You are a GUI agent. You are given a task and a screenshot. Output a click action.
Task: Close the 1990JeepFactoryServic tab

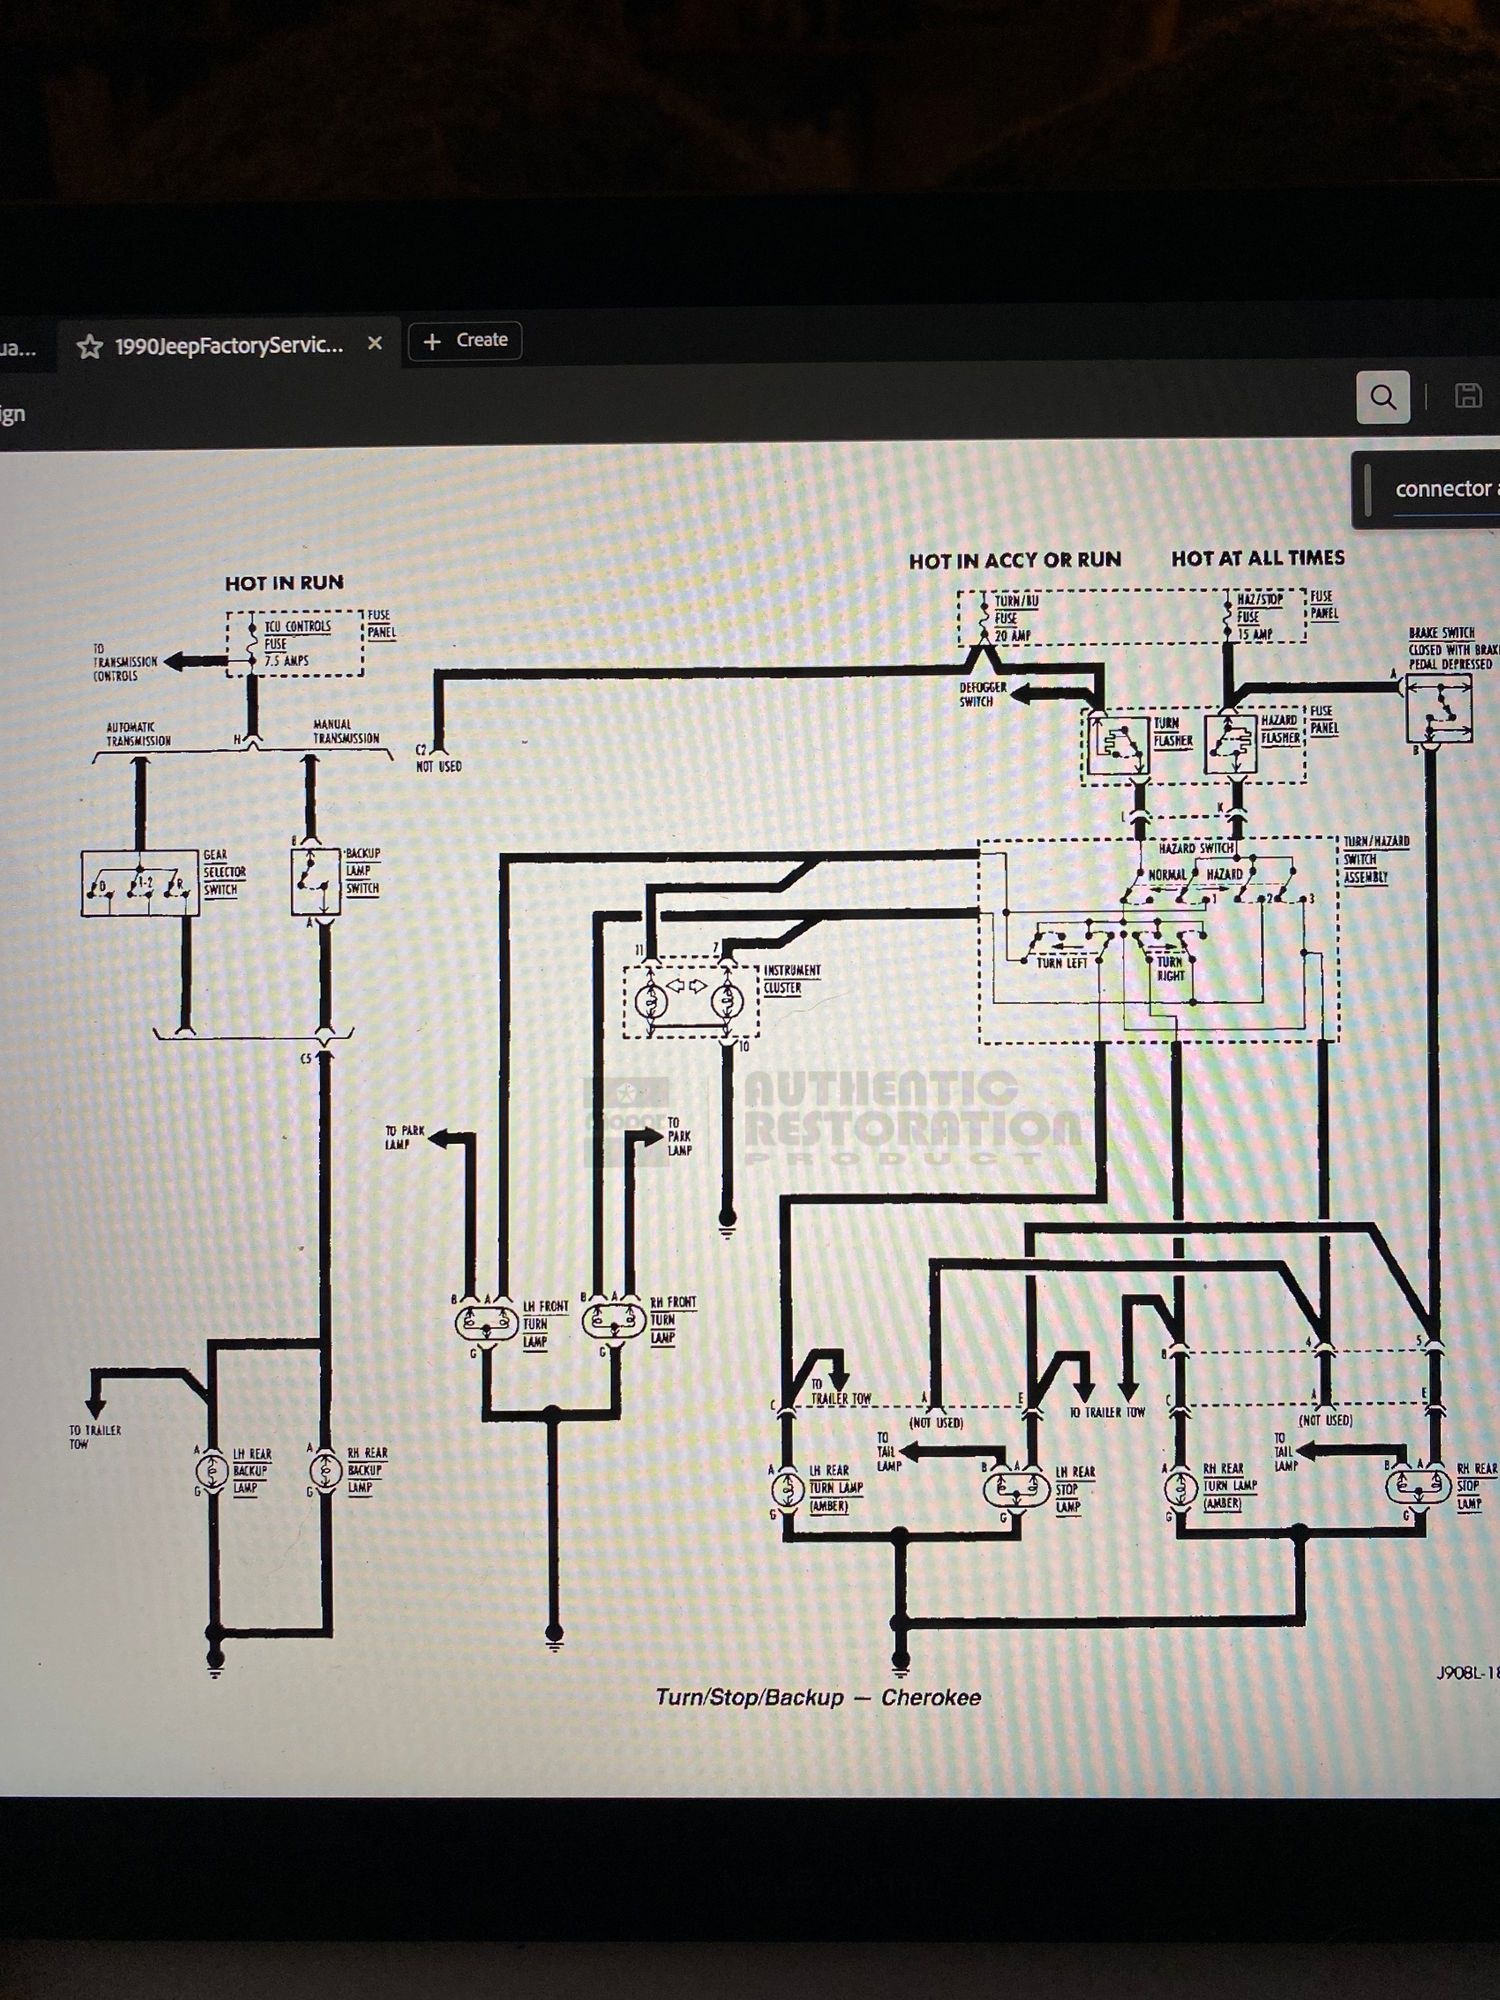375,343
